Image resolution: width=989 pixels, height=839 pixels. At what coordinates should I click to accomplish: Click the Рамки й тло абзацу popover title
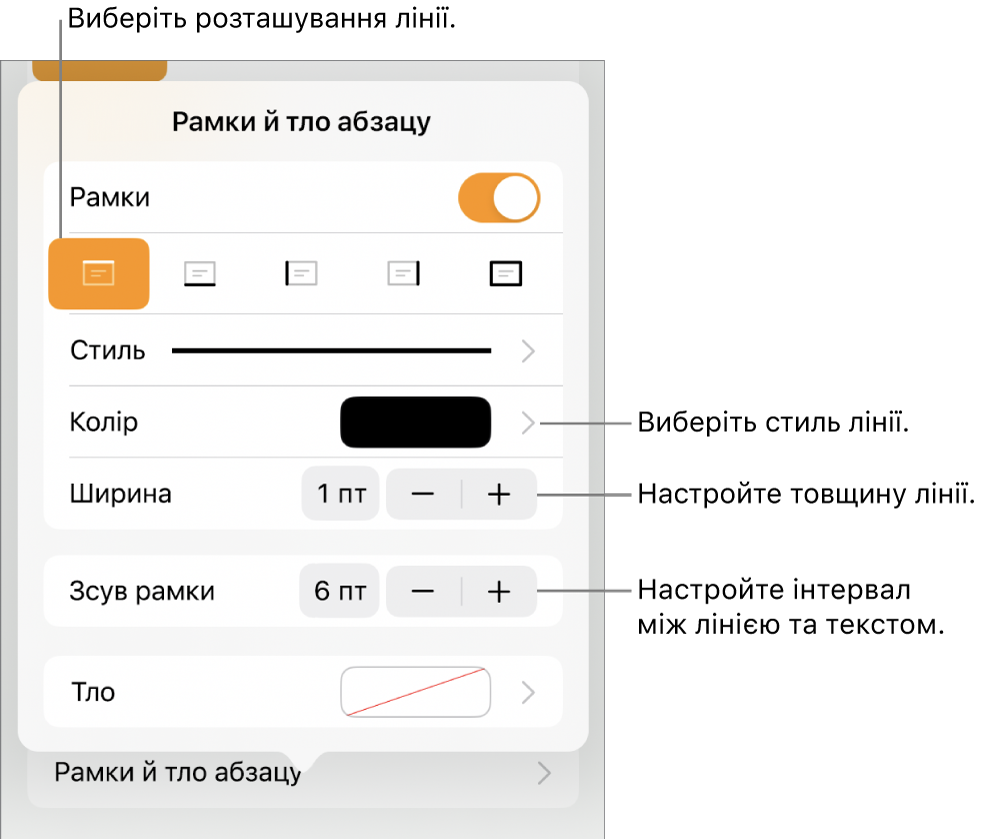pos(301,122)
